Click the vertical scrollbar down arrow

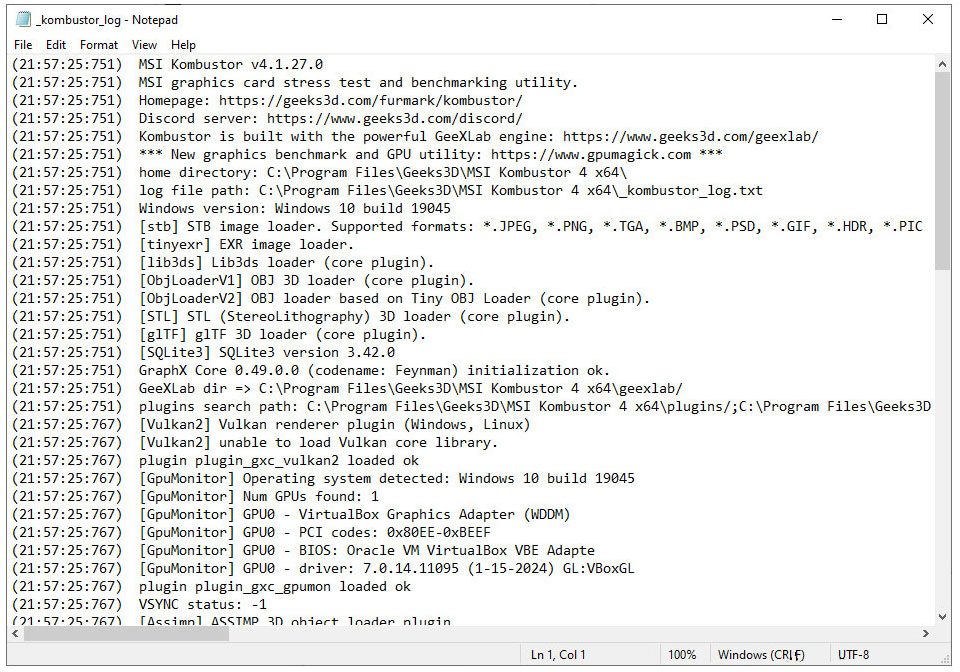click(x=942, y=617)
